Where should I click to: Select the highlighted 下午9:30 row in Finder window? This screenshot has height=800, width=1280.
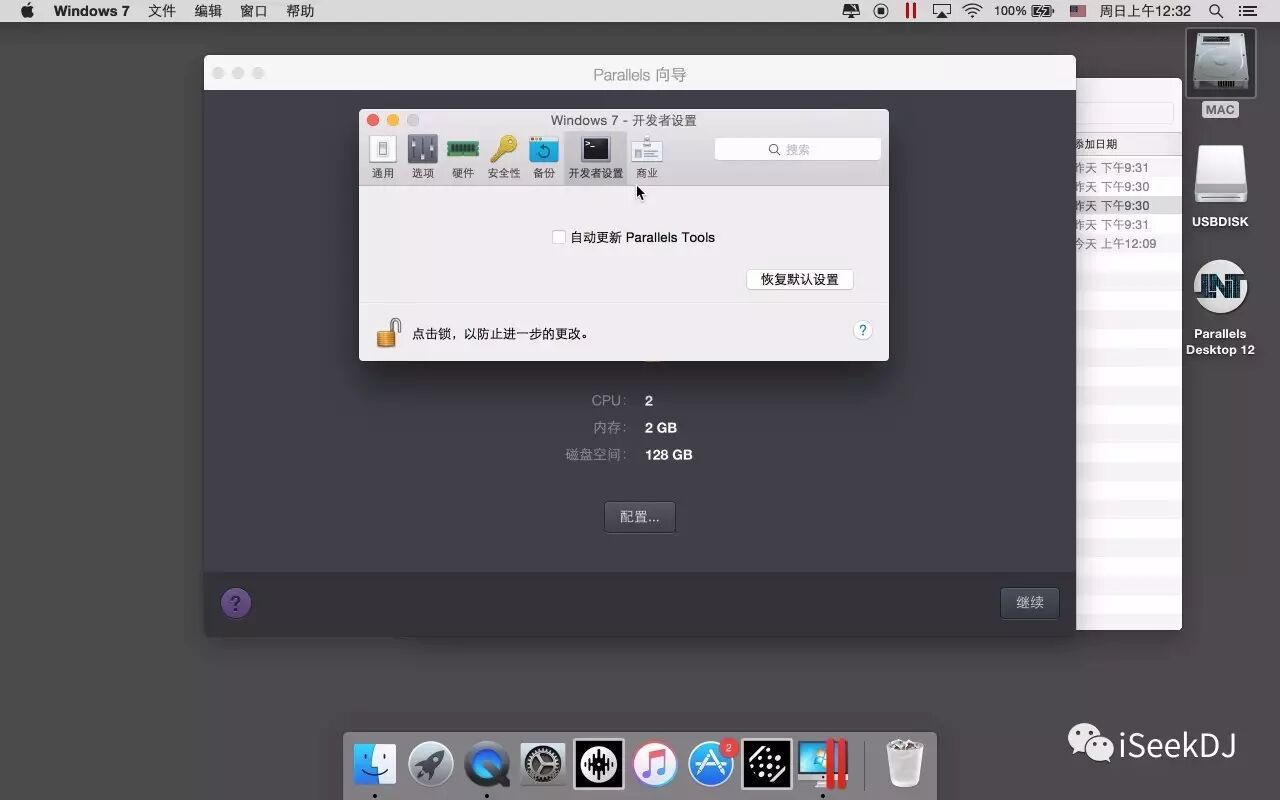(x=1128, y=205)
